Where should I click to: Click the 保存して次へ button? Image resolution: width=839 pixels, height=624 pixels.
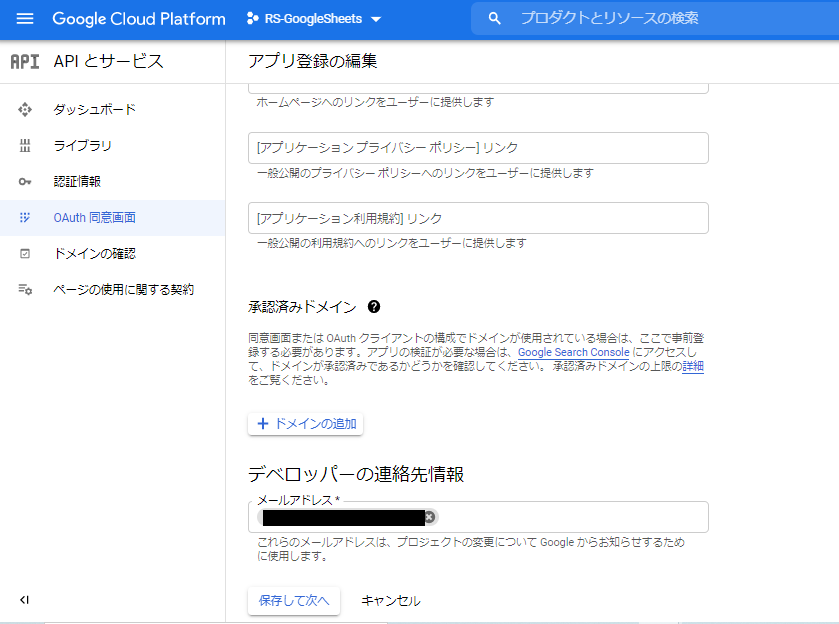294,600
